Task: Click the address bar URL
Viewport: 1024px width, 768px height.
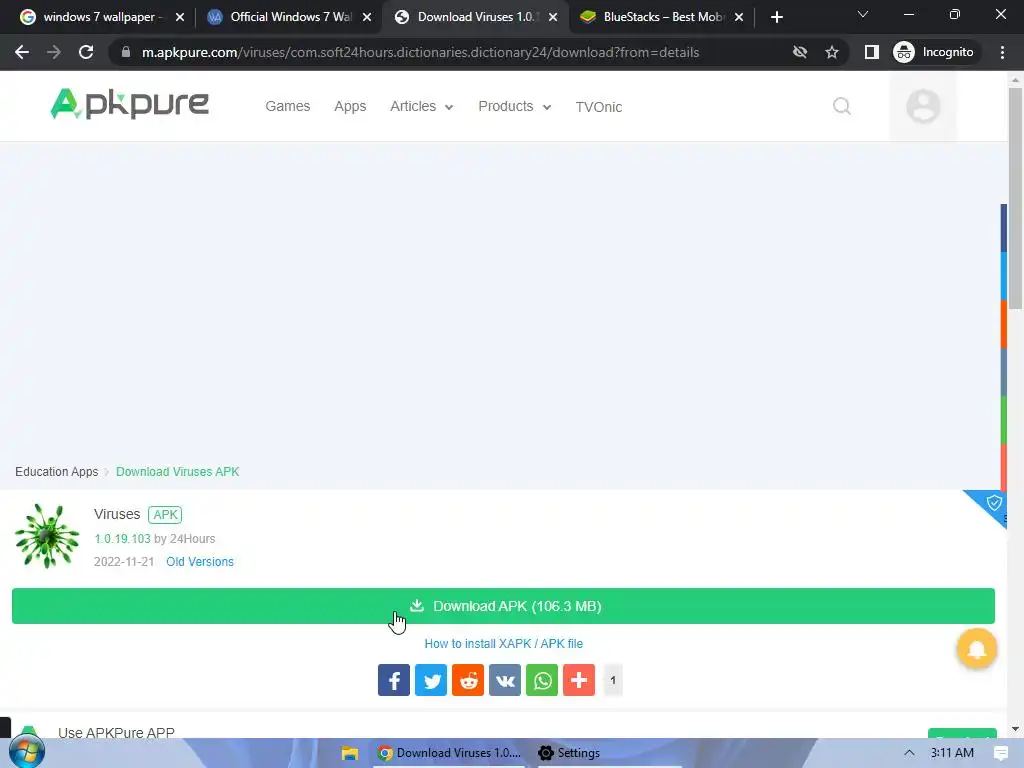Action: tap(421, 52)
